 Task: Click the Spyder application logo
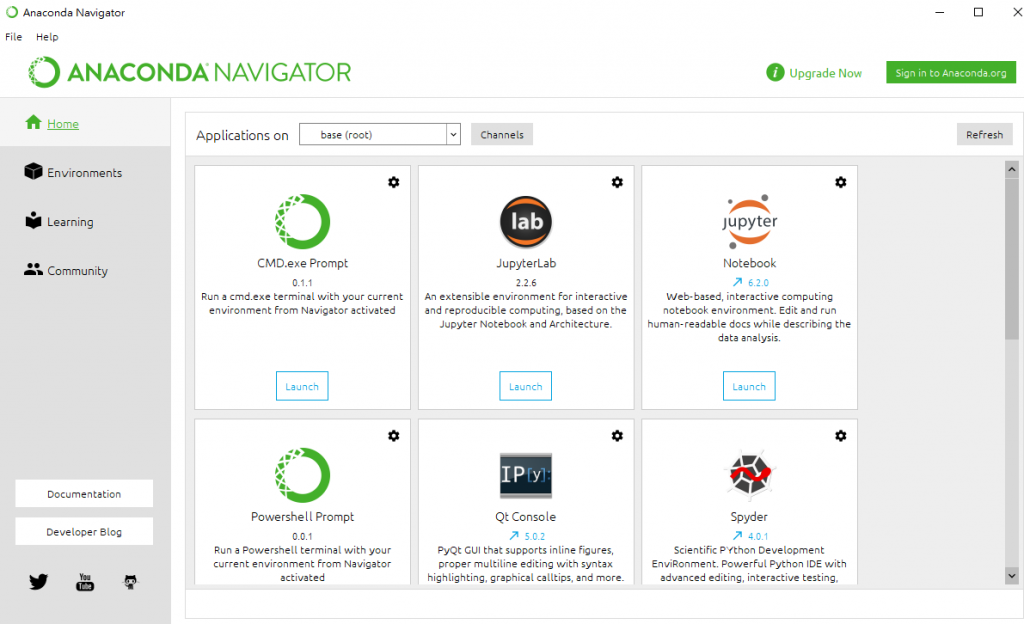[x=750, y=473]
